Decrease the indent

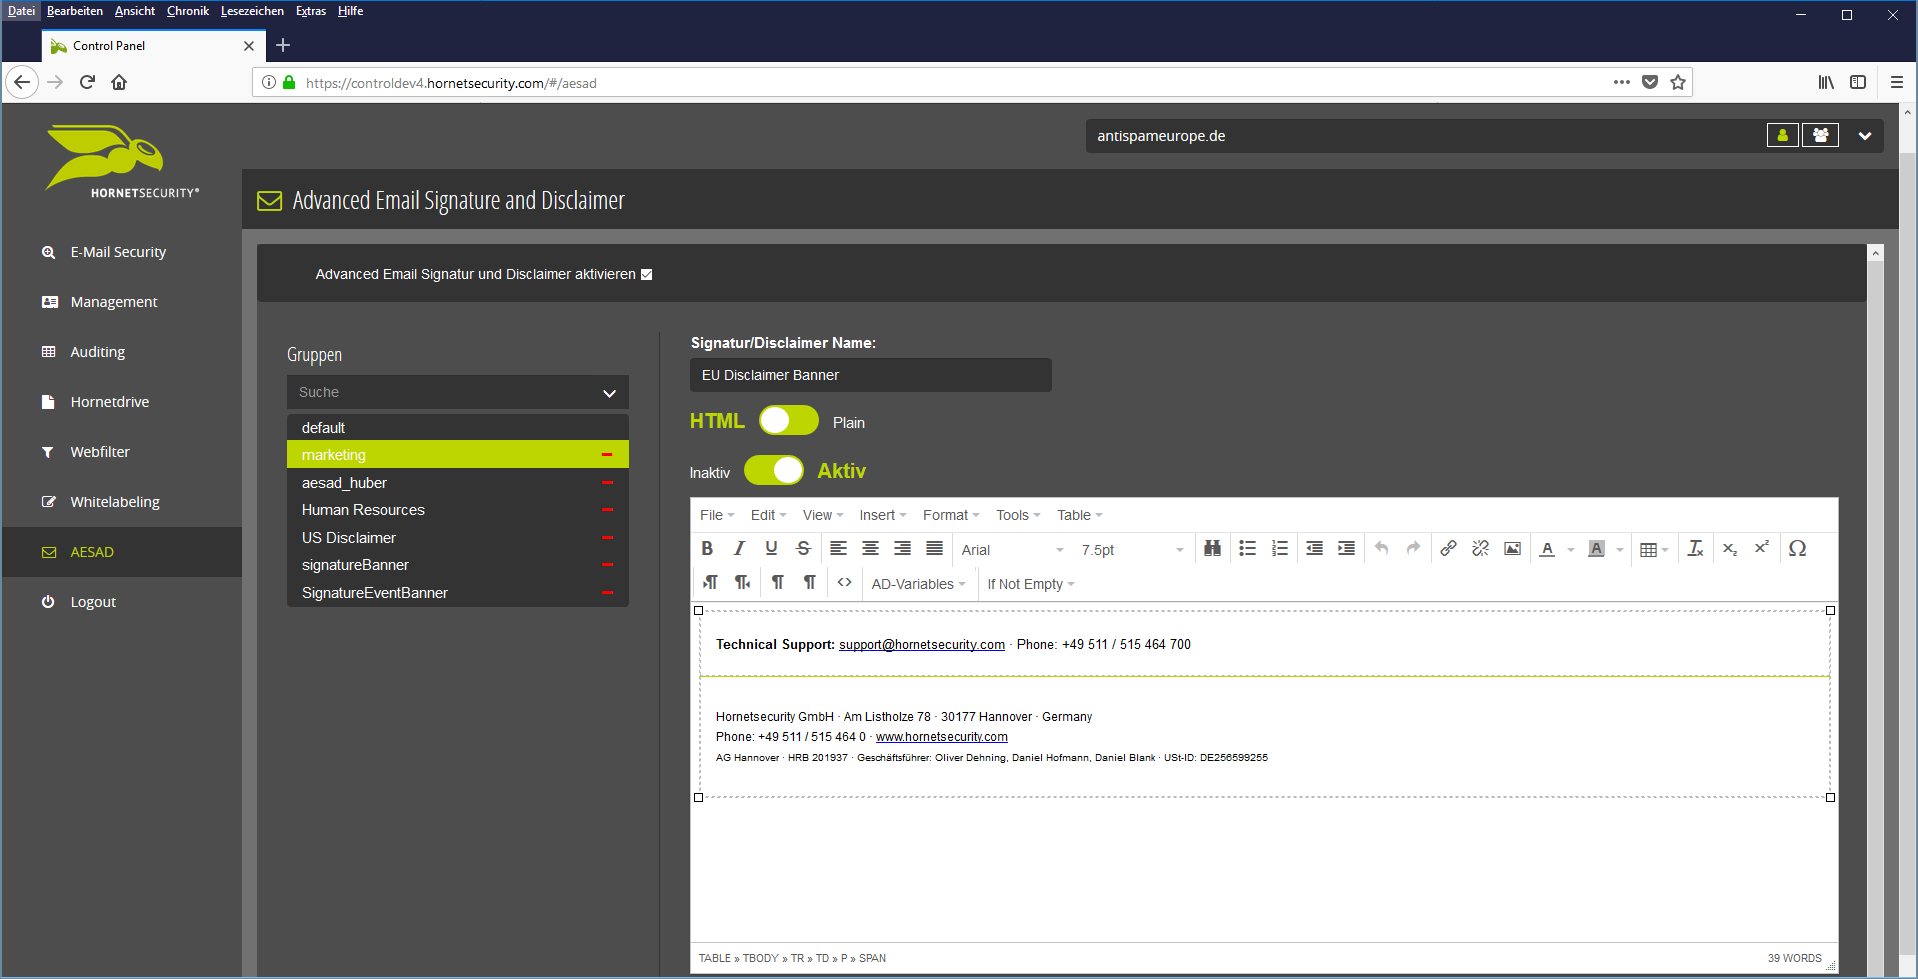(1314, 548)
